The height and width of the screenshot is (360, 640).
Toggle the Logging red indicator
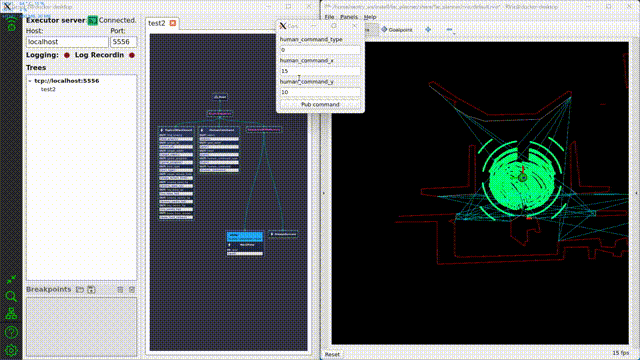click(67, 55)
